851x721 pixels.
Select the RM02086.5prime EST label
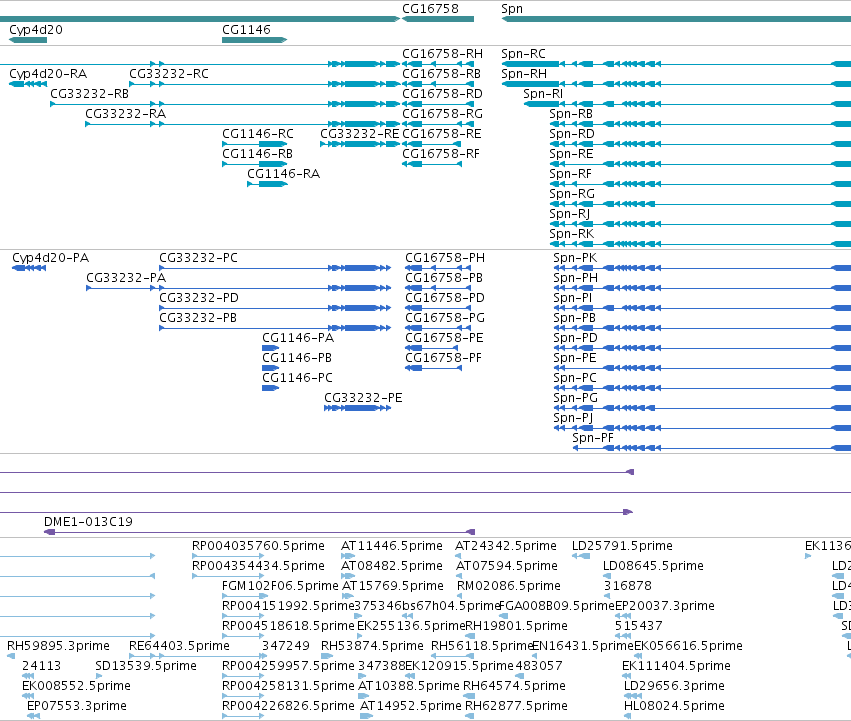[509, 586]
